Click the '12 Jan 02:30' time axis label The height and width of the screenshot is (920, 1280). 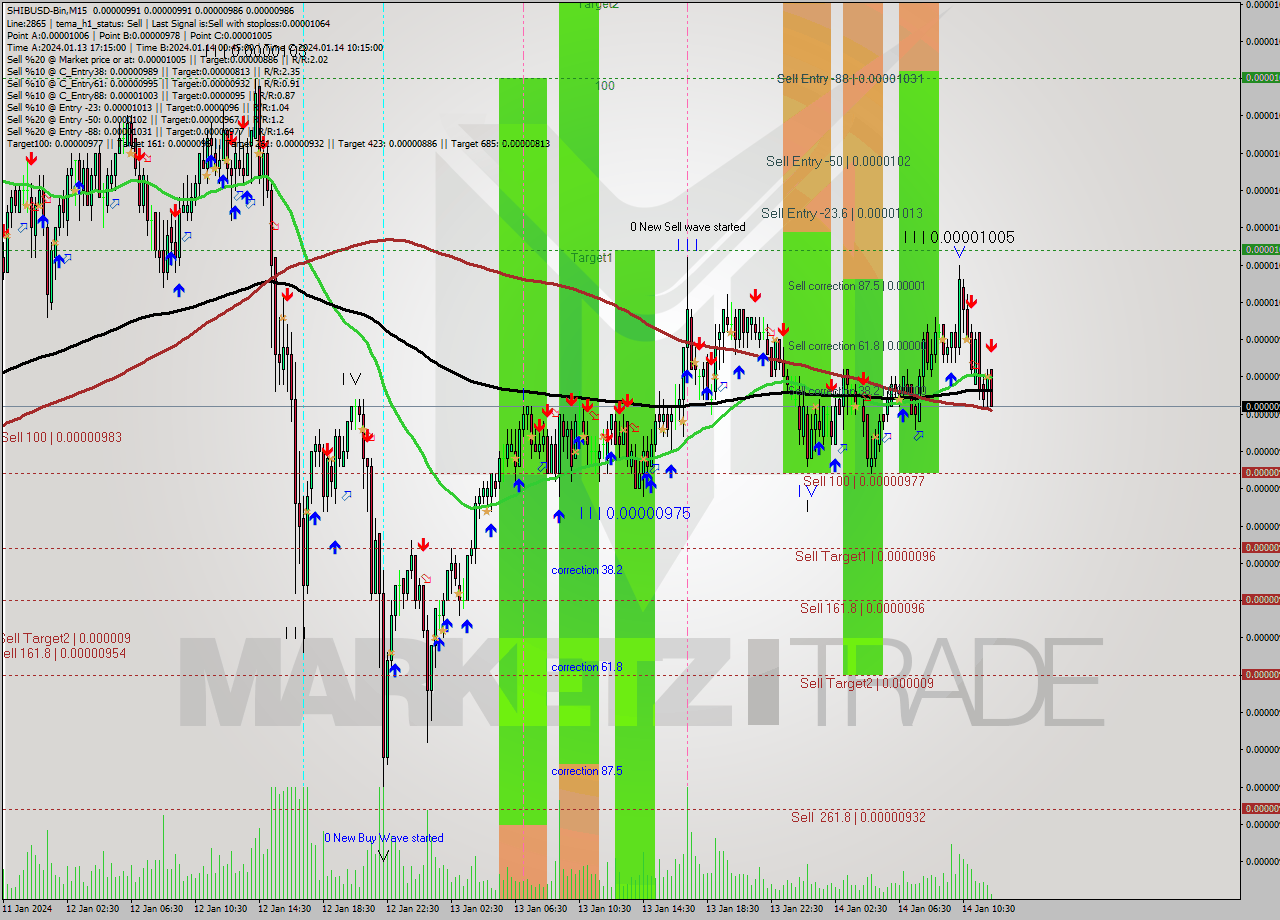(x=92, y=909)
